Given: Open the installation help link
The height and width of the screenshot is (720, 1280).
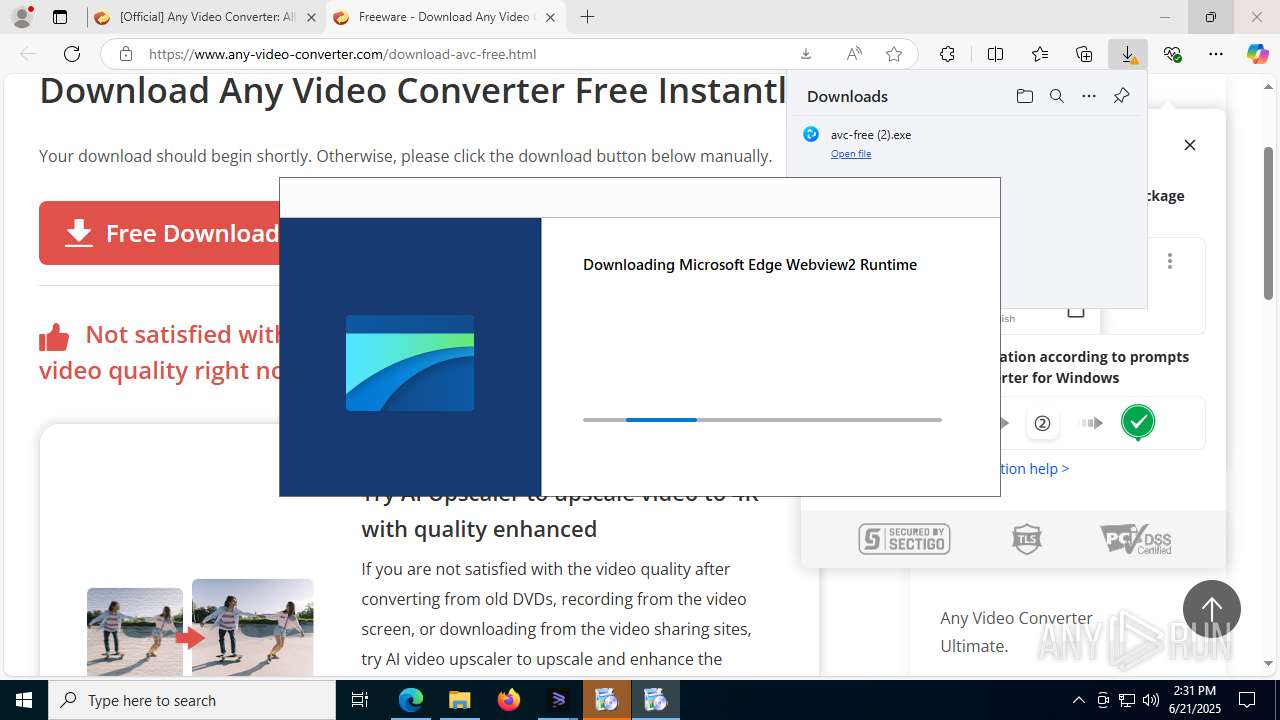Looking at the screenshot, I should 1035,468.
